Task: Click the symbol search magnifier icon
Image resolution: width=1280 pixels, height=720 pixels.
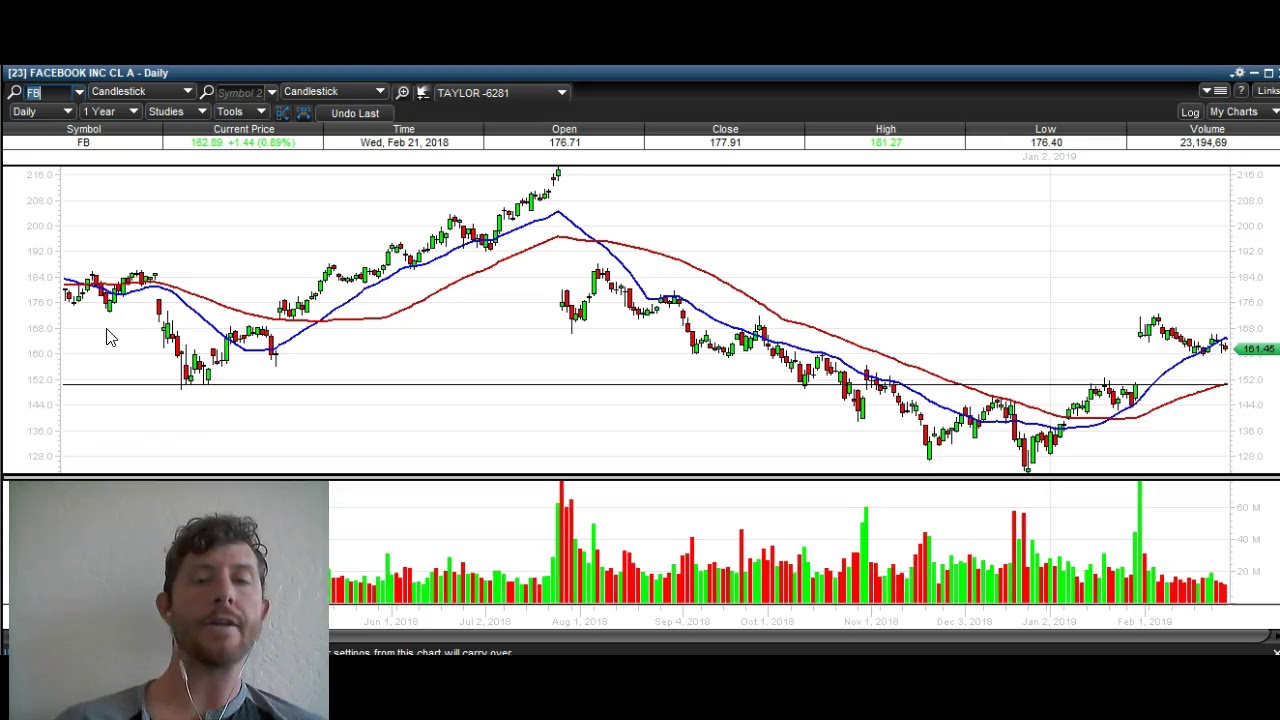Action: click(14, 92)
